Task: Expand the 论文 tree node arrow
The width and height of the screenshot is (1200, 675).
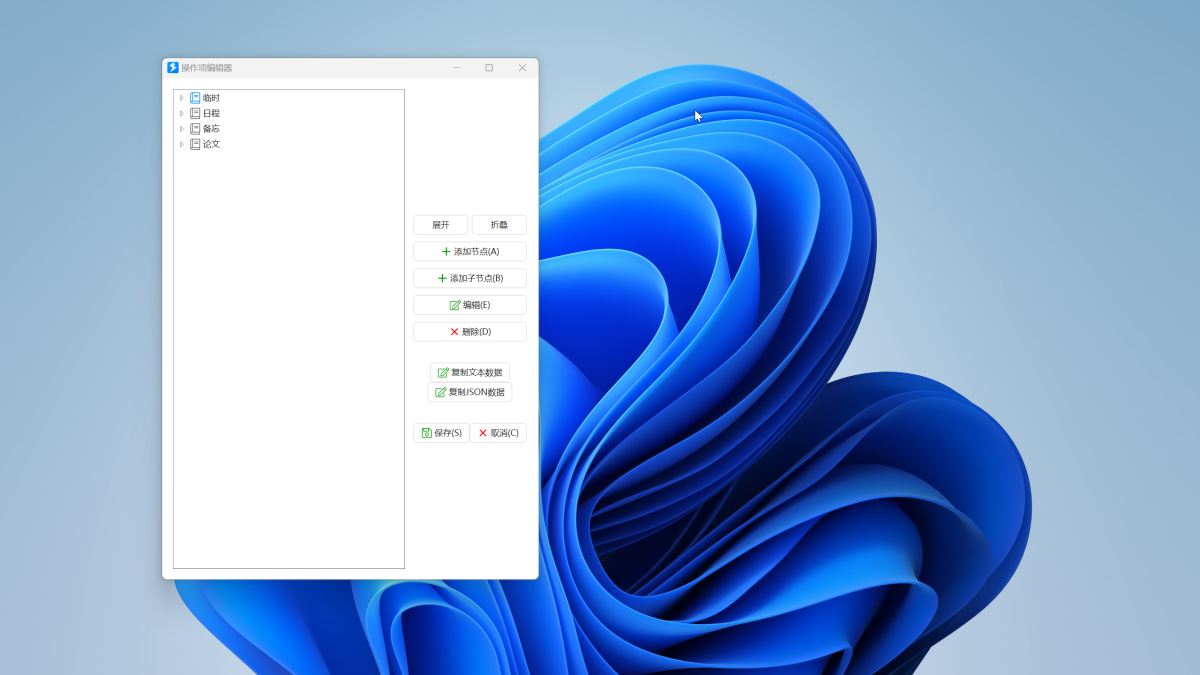Action: (182, 144)
